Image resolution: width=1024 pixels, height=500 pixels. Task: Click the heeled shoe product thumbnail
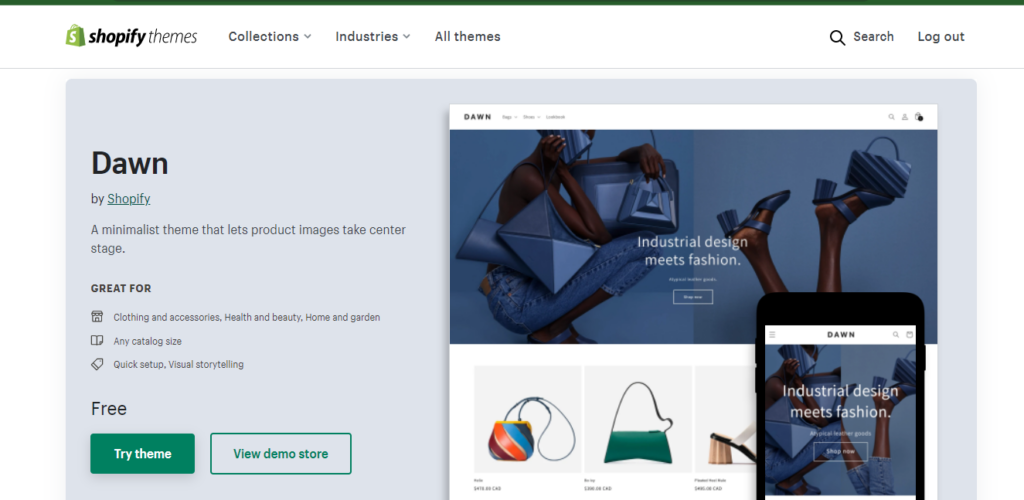coord(725,419)
